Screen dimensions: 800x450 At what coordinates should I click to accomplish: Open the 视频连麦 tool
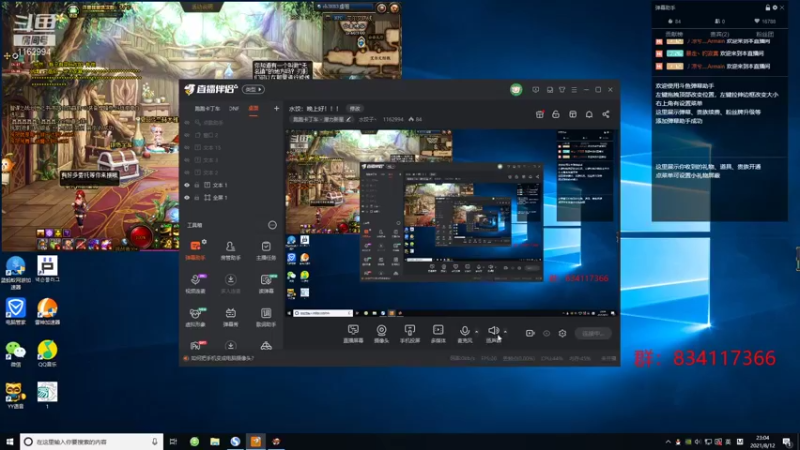195,284
